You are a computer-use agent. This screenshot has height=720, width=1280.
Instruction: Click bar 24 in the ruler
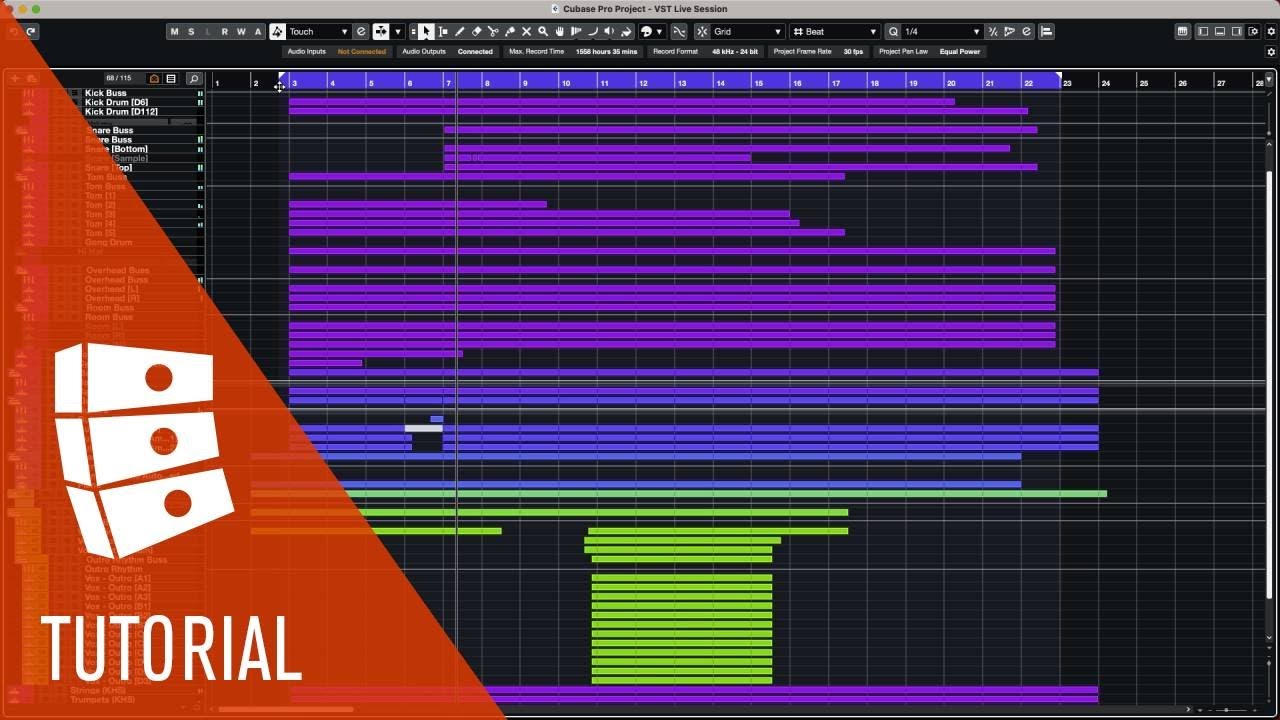(x=1106, y=83)
